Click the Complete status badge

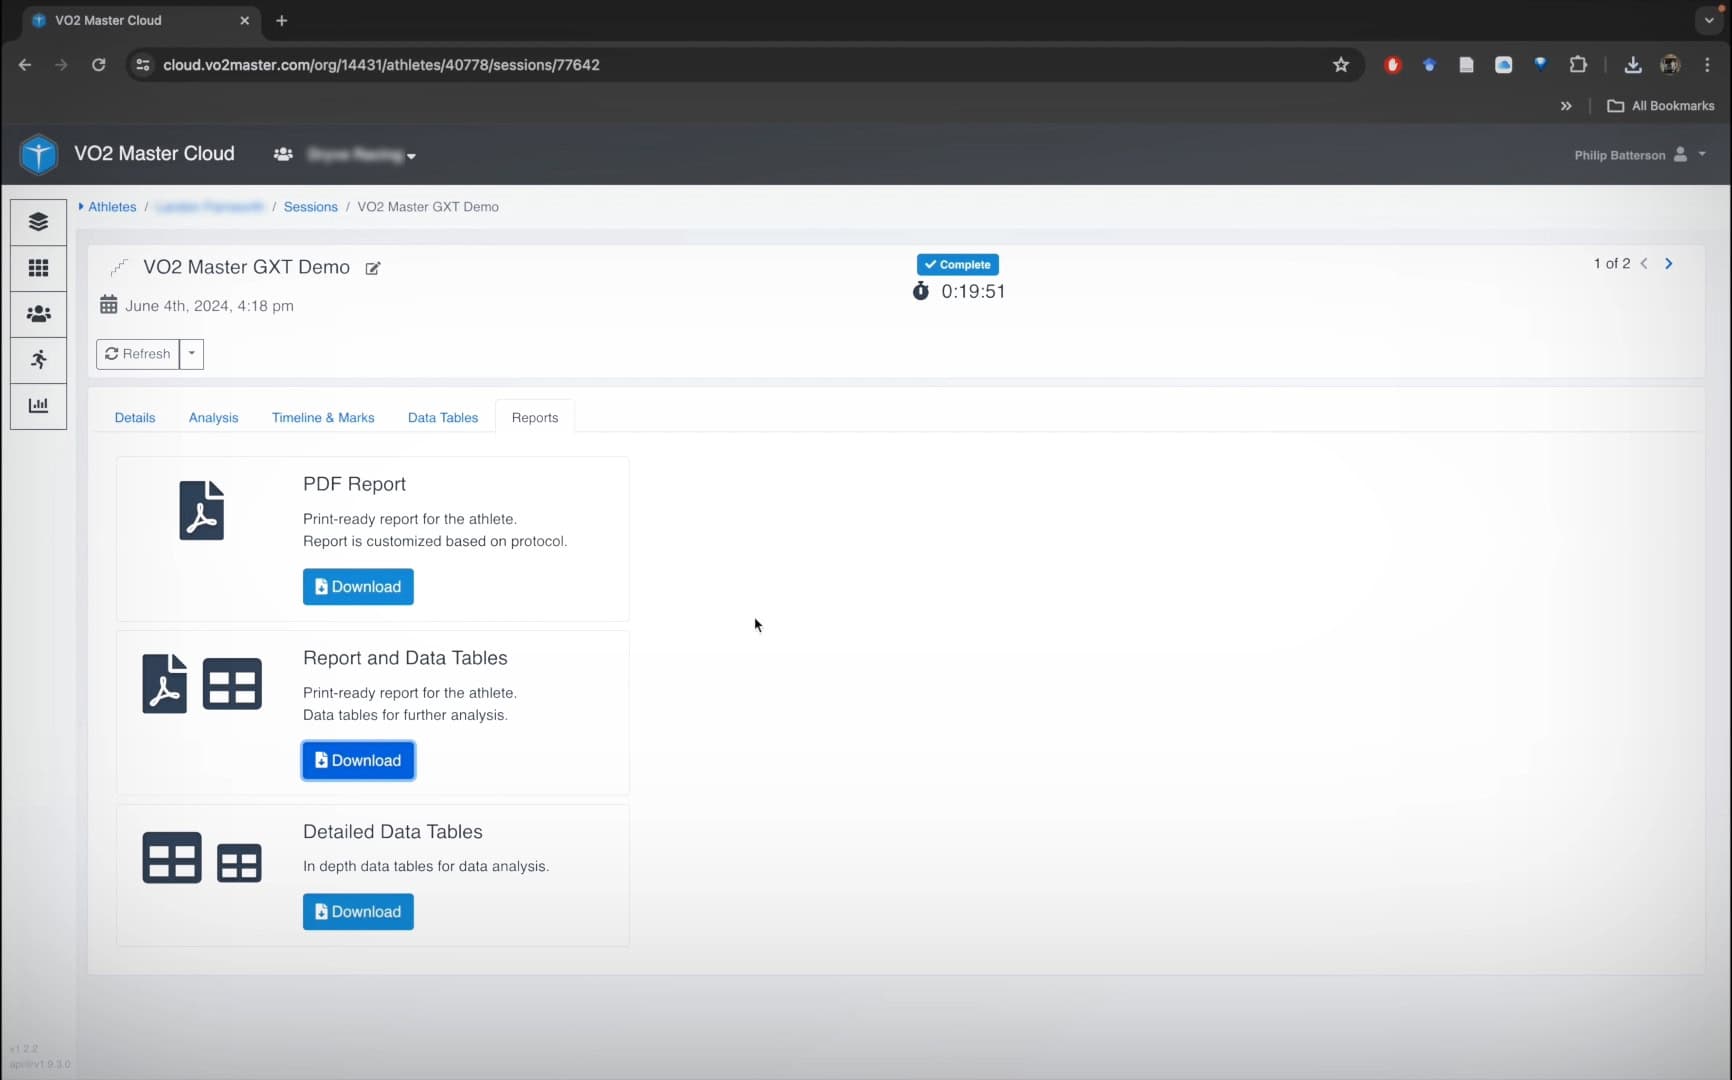pos(958,265)
